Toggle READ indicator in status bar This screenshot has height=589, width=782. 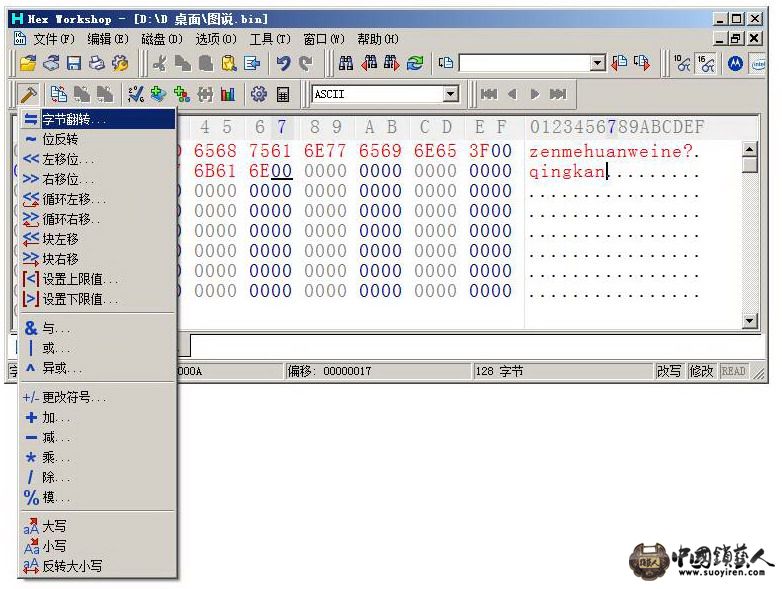point(733,371)
